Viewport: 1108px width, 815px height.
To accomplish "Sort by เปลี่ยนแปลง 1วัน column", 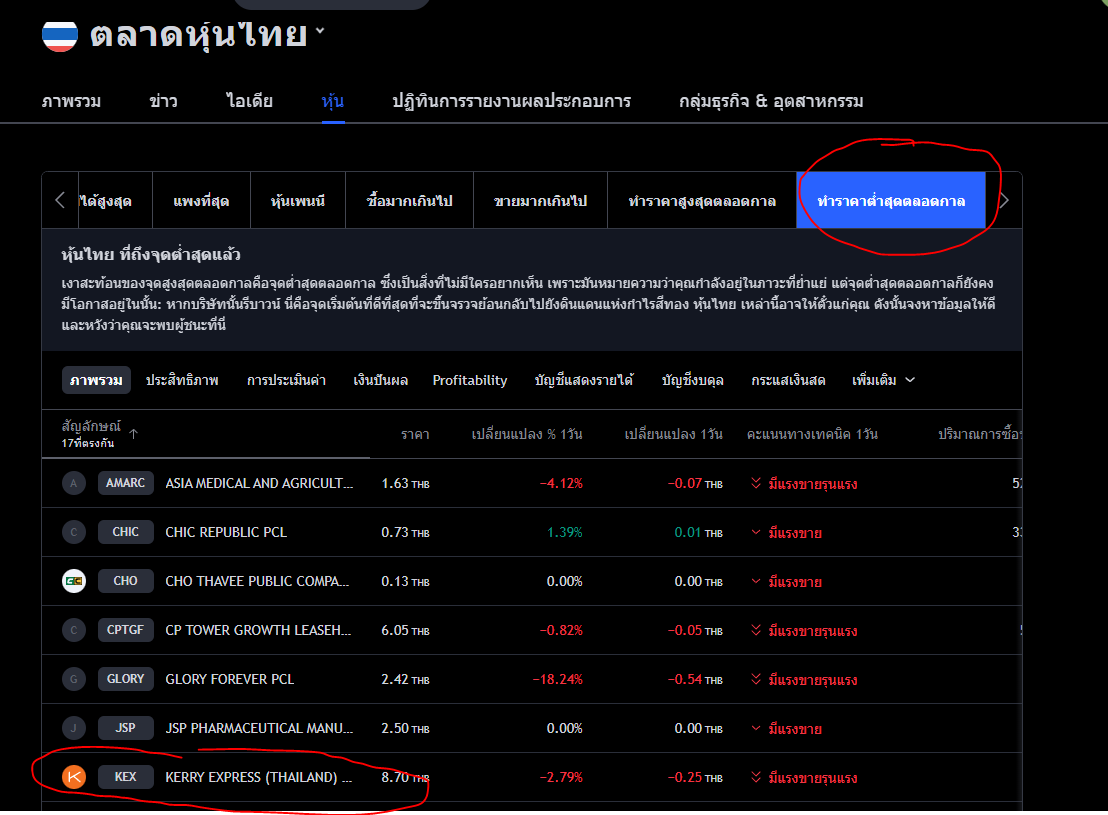I will click(673, 434).
